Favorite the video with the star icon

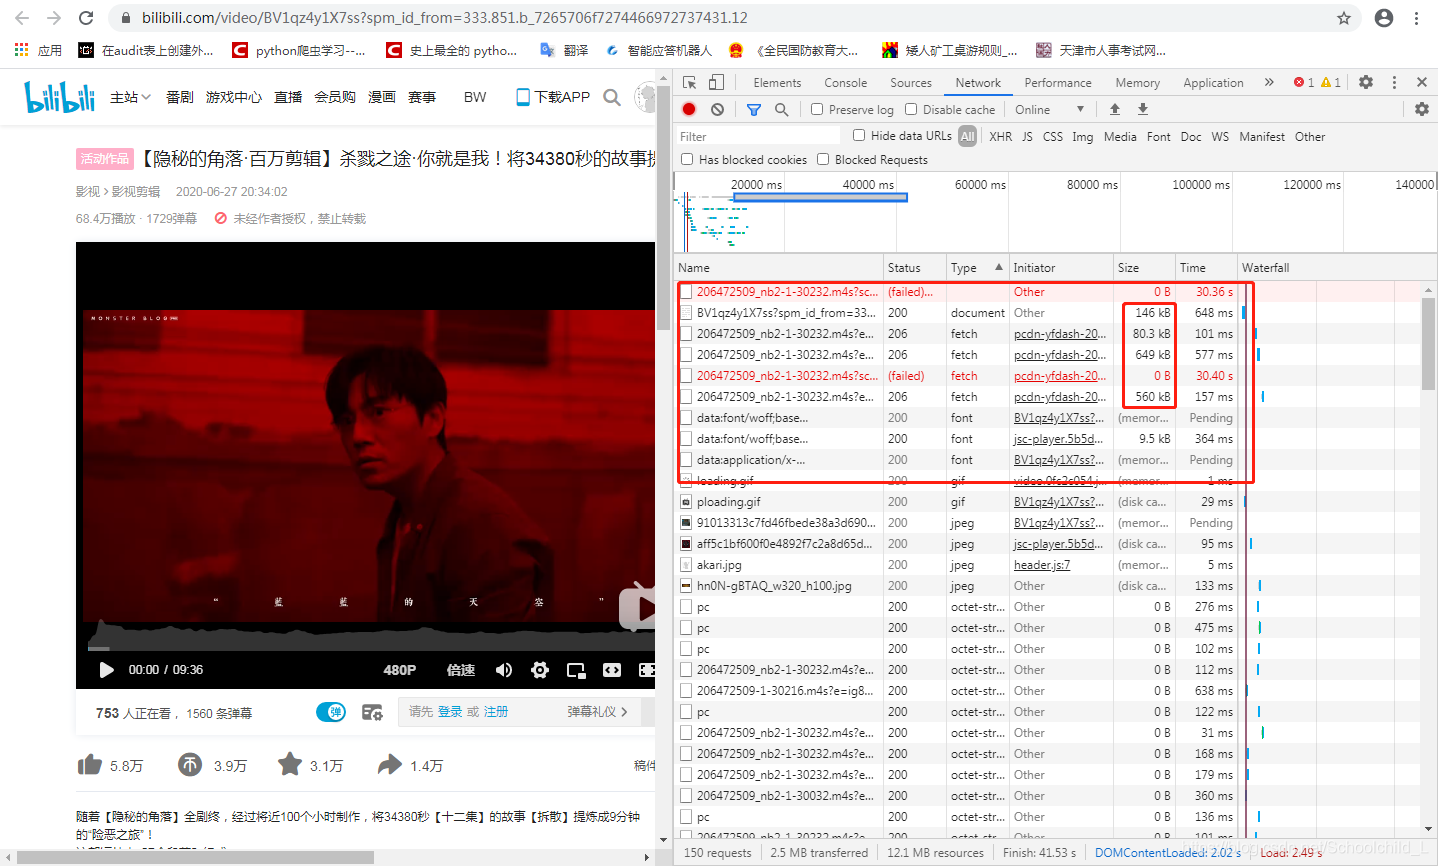point(290,764)
